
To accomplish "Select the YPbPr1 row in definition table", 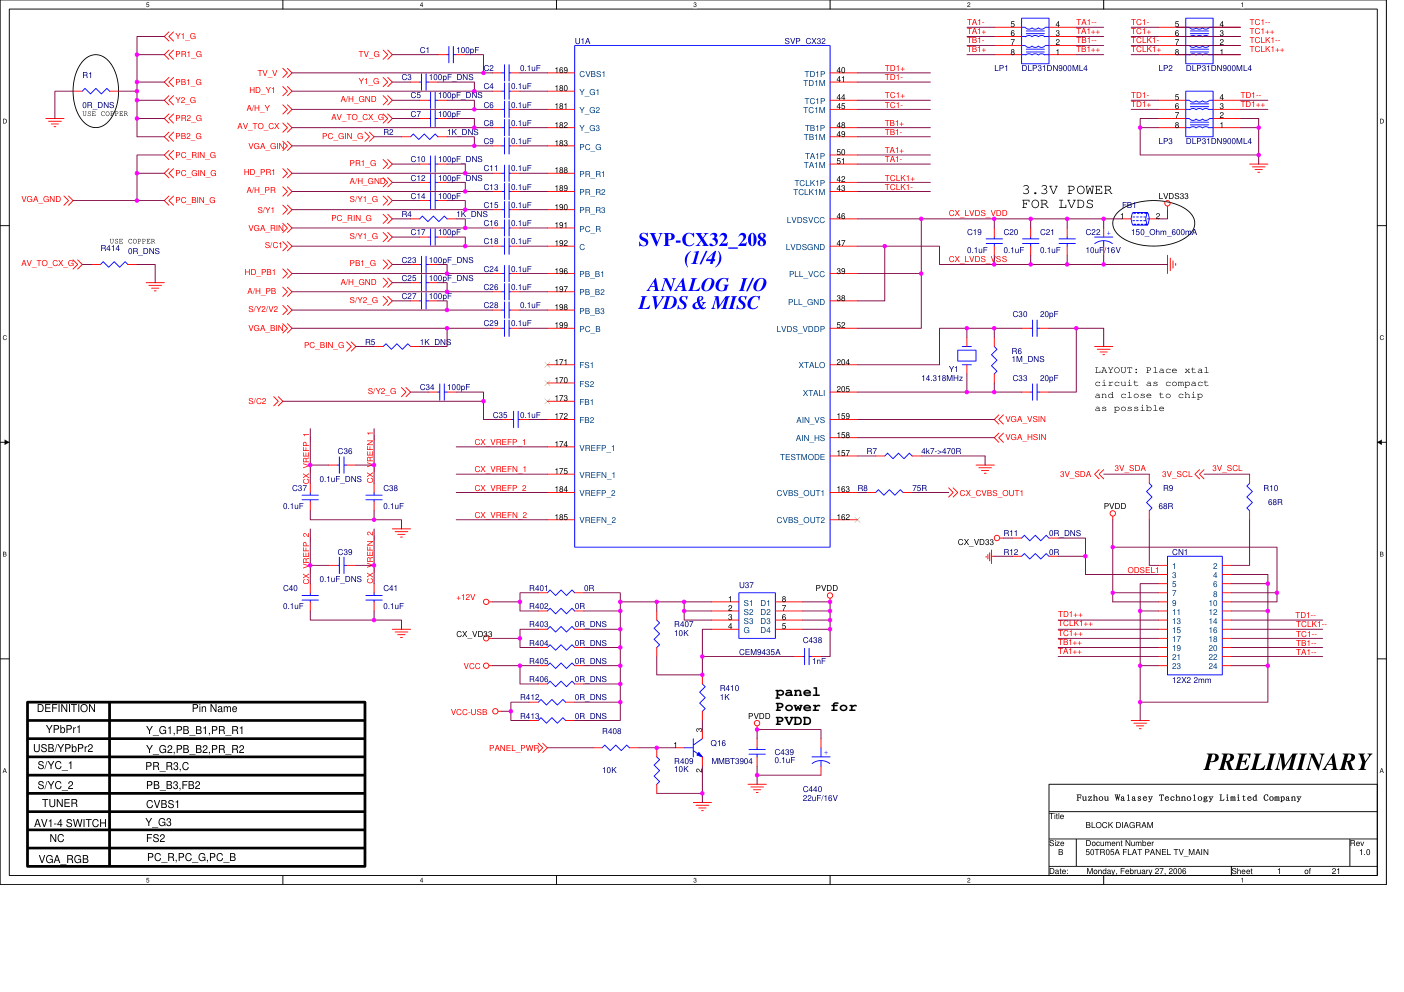I will (x=195, y=730).
